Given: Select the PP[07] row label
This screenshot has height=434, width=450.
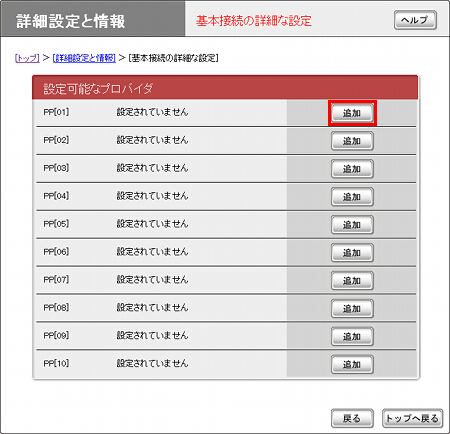Looking at the screenshot, I should pos(56,279).
